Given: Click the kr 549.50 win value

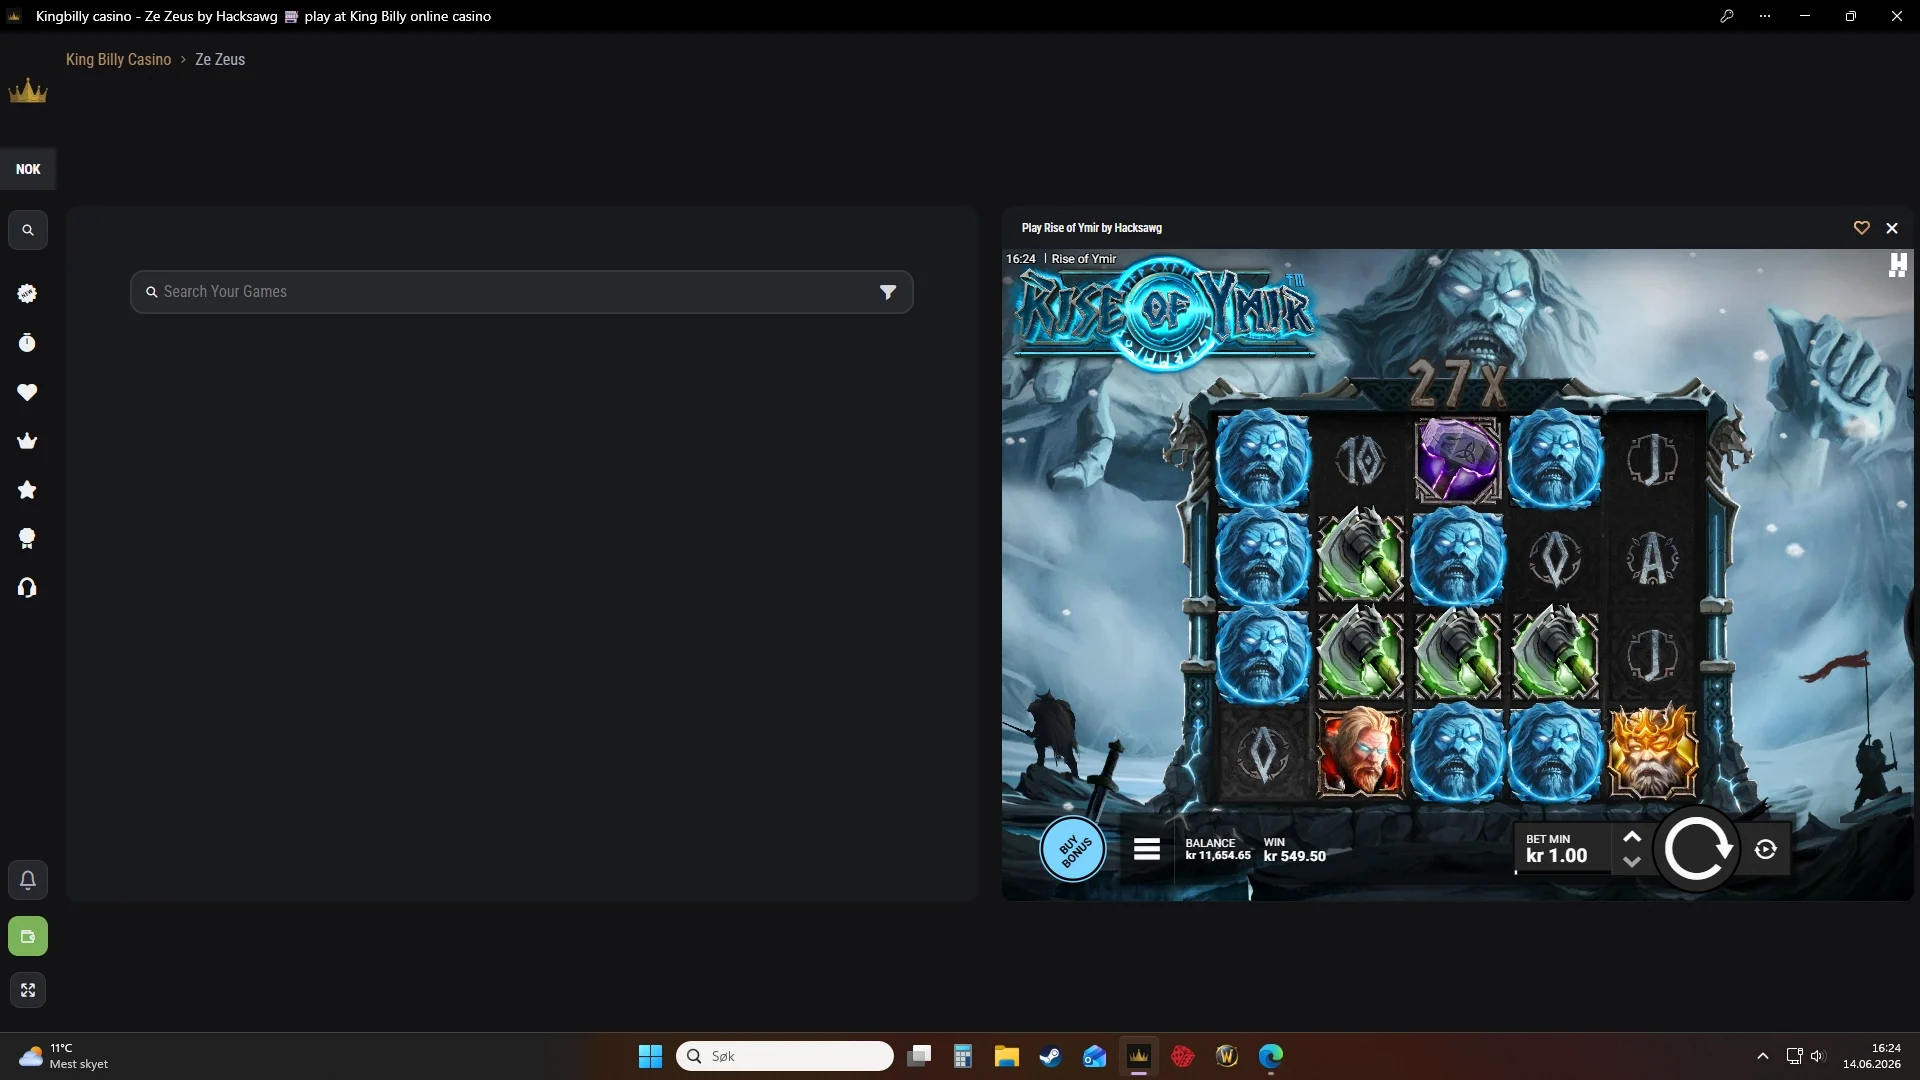Looking at the screenshot, I should click(1294, 856).
